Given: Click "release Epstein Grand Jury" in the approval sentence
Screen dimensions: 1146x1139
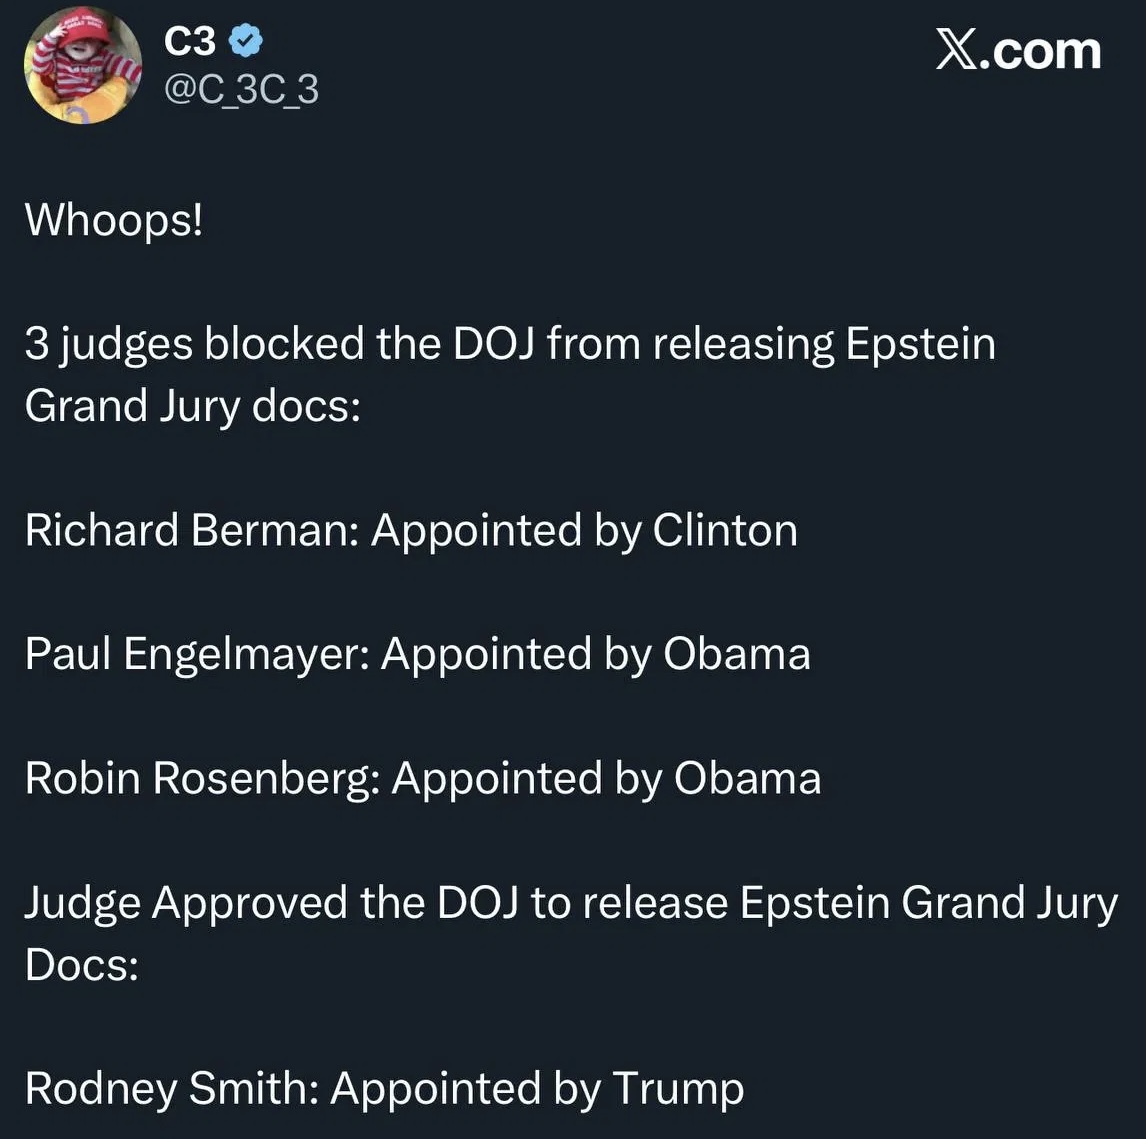Looking at the screenshot, I should [x=850, y=903].
